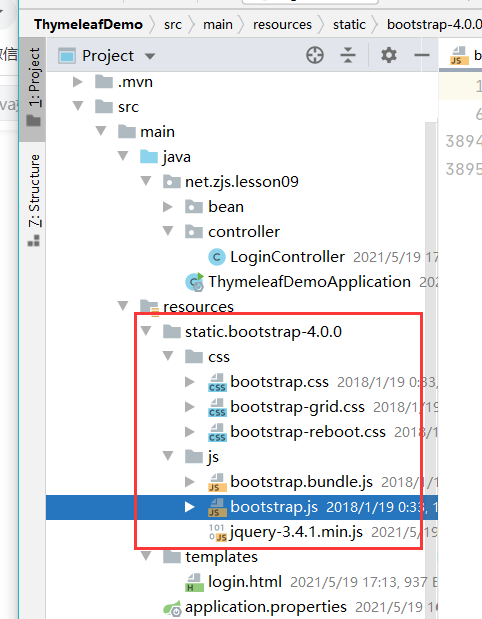Click the login.html file icon
Viewport: 482px width, 619px height.
pos(194,583)
